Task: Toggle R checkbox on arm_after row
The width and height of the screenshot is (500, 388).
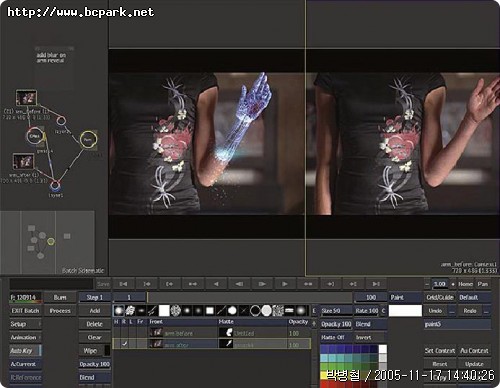Action: click(124, 343)
